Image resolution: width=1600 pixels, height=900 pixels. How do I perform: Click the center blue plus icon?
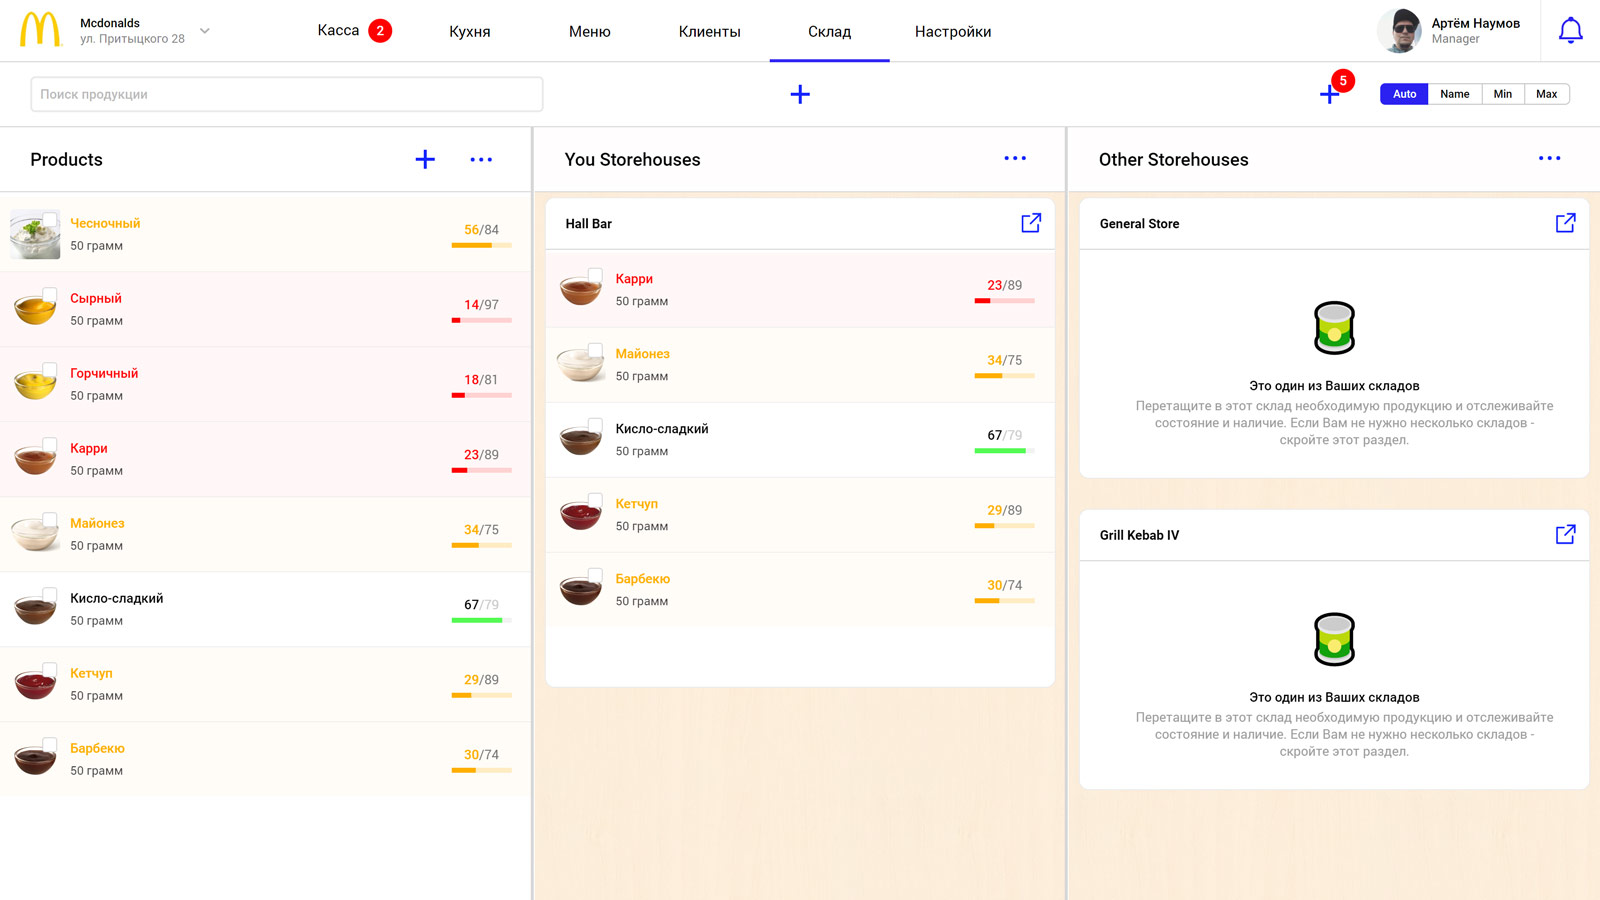coord(800,94)
